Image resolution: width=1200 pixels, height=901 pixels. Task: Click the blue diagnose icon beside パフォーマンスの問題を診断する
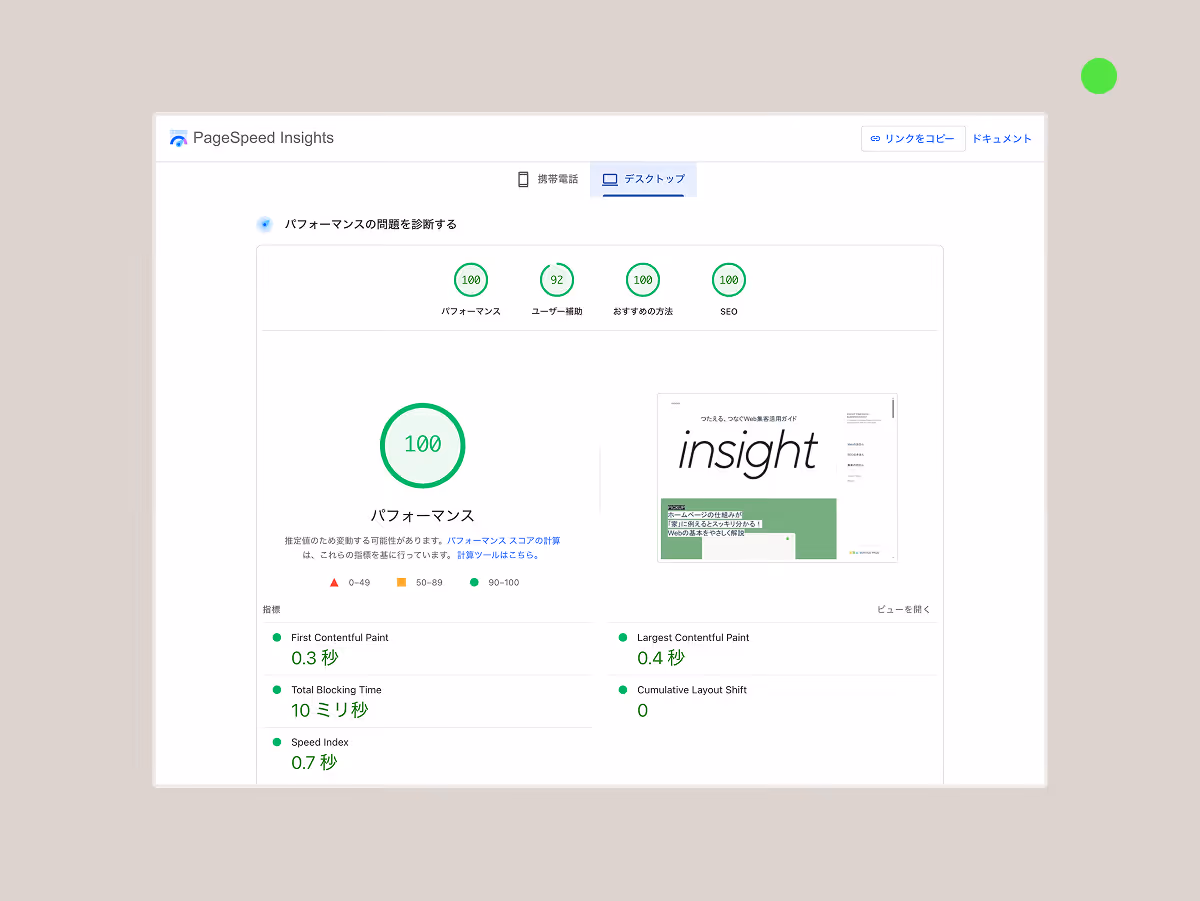click(x=265, y=224)
